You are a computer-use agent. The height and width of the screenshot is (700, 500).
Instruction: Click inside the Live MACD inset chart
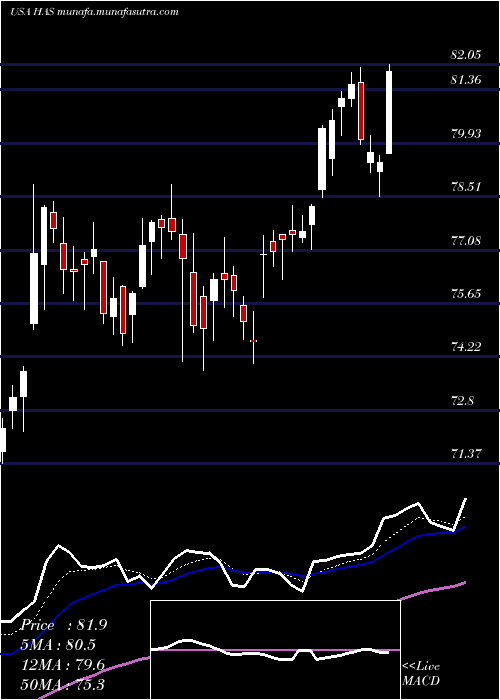(275, 650)
